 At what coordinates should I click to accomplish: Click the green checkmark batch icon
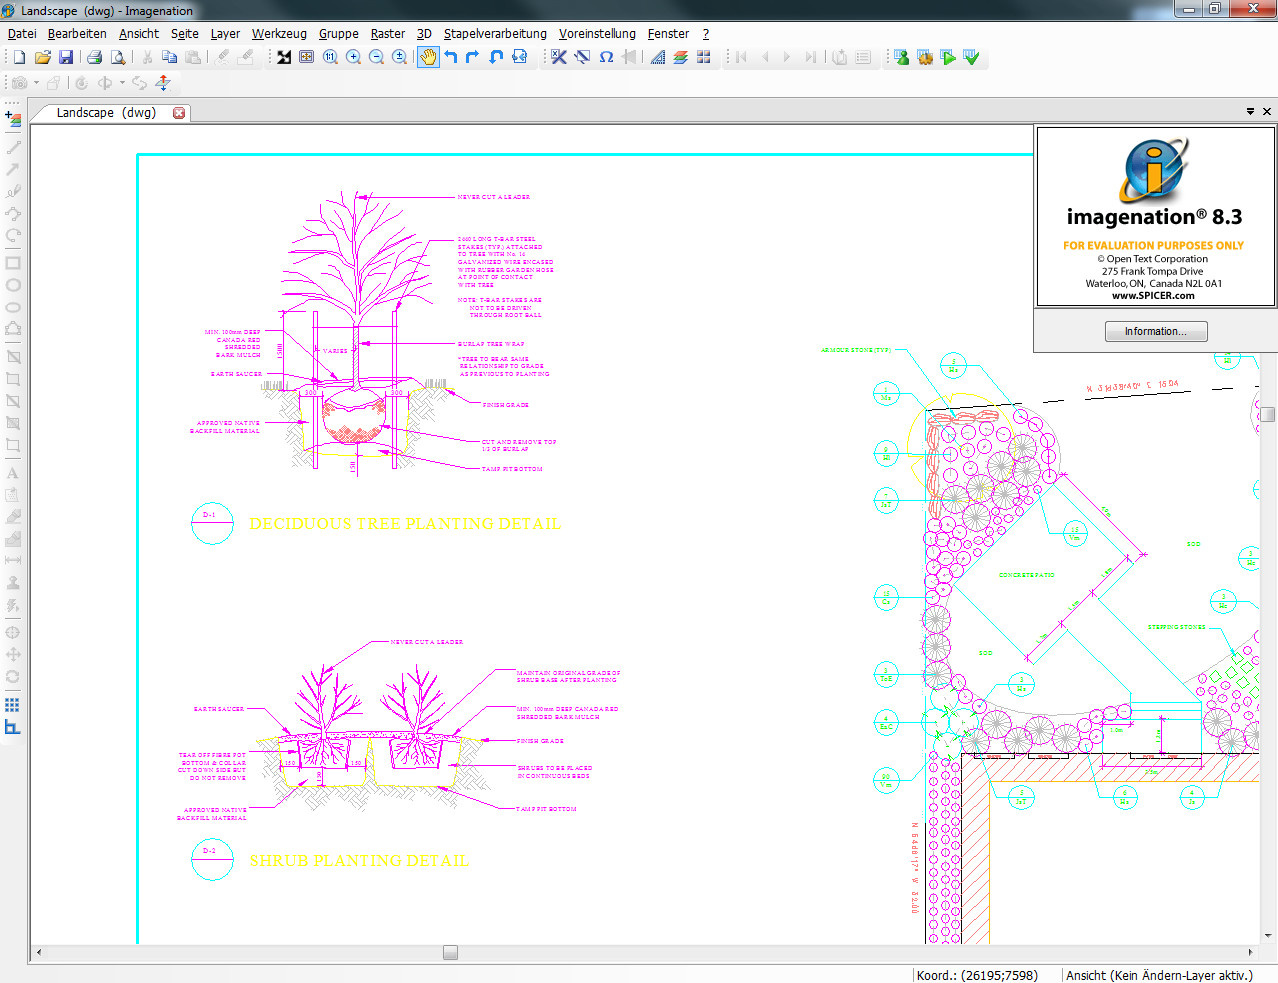971,57
